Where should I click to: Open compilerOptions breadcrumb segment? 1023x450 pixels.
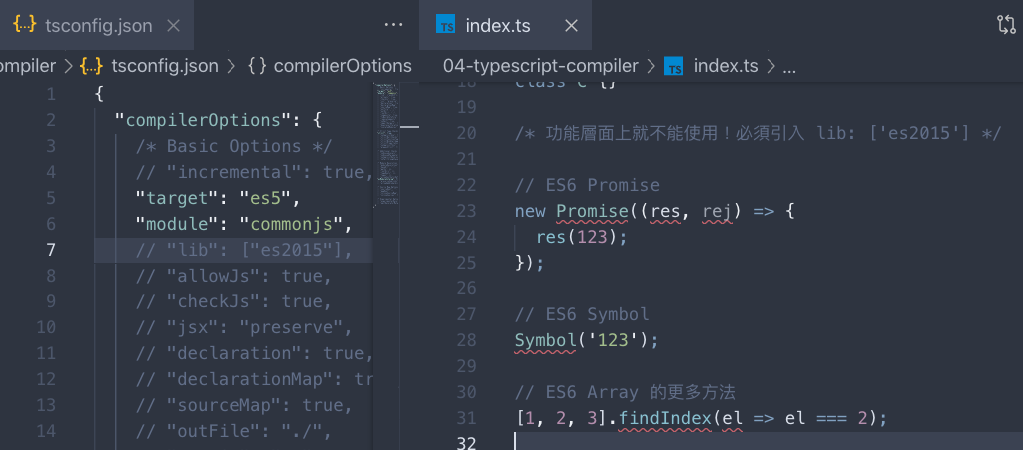point(343,66)
